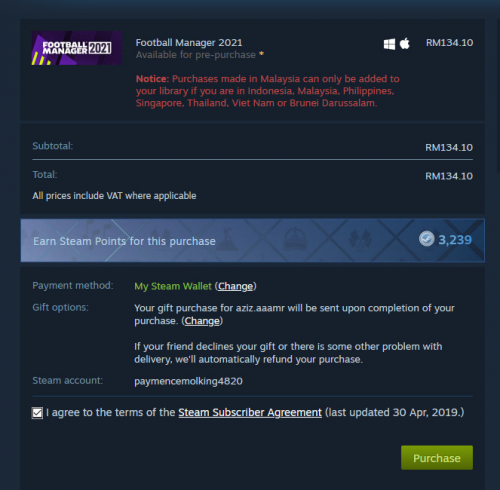Click the Subtotal amount RM134.10
Screen dimensions: 500x490
[x=449, y=147]
